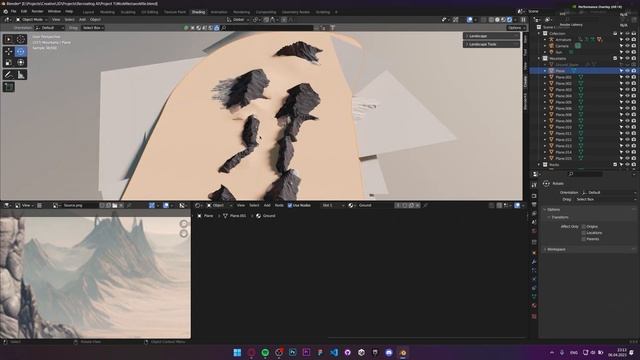Open the Edit menu
Screen dimensions: 640x360
24,12
